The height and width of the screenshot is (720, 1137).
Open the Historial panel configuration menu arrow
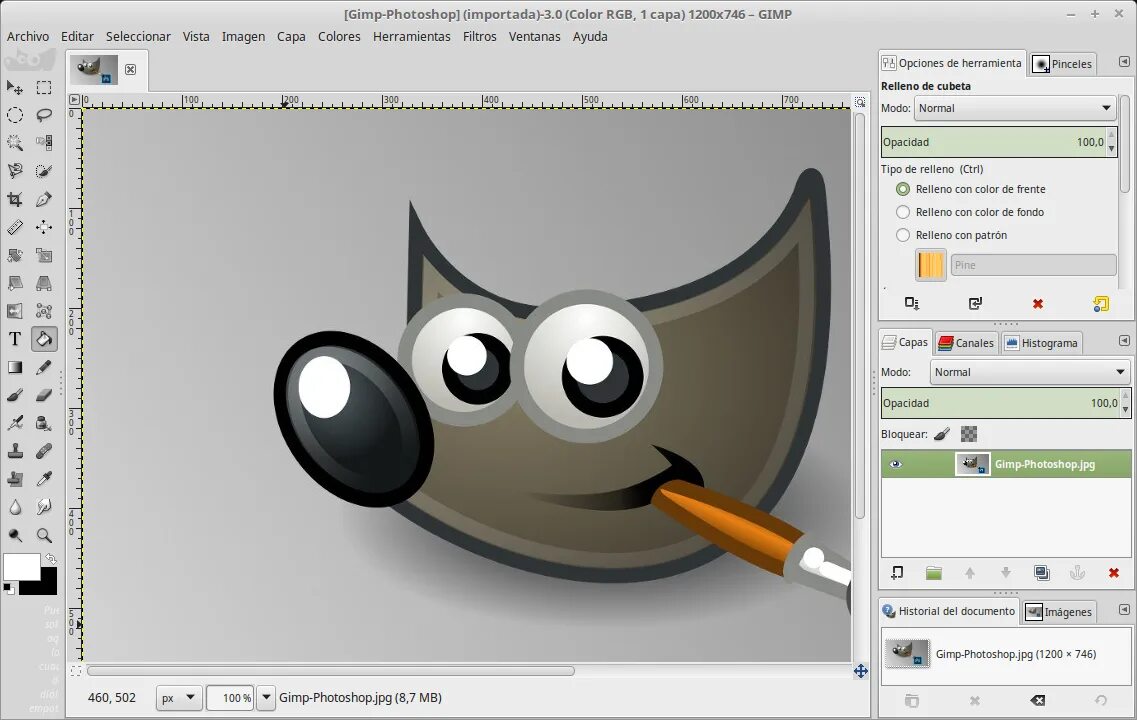[1124, 610]
